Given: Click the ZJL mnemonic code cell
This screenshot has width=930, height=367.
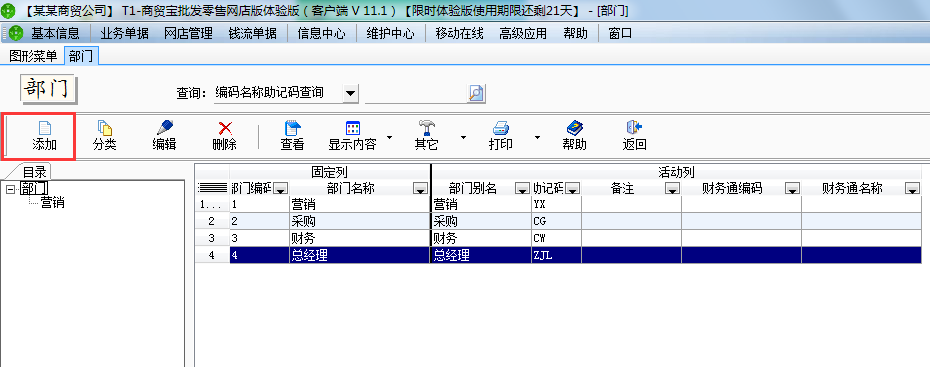Looking at the screenshot, I should point(556,256).
